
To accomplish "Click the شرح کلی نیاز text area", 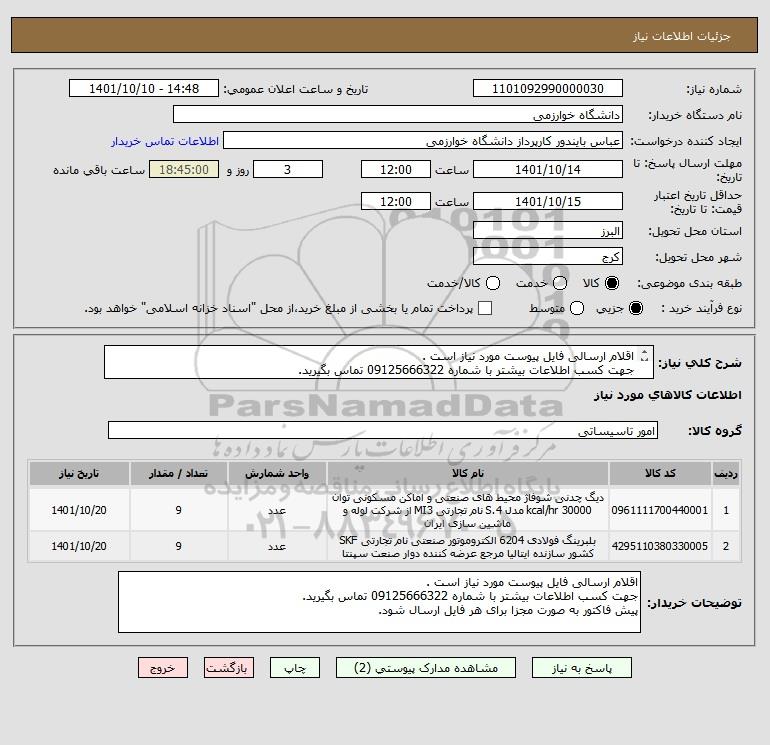I will click(x=379, y=362).
